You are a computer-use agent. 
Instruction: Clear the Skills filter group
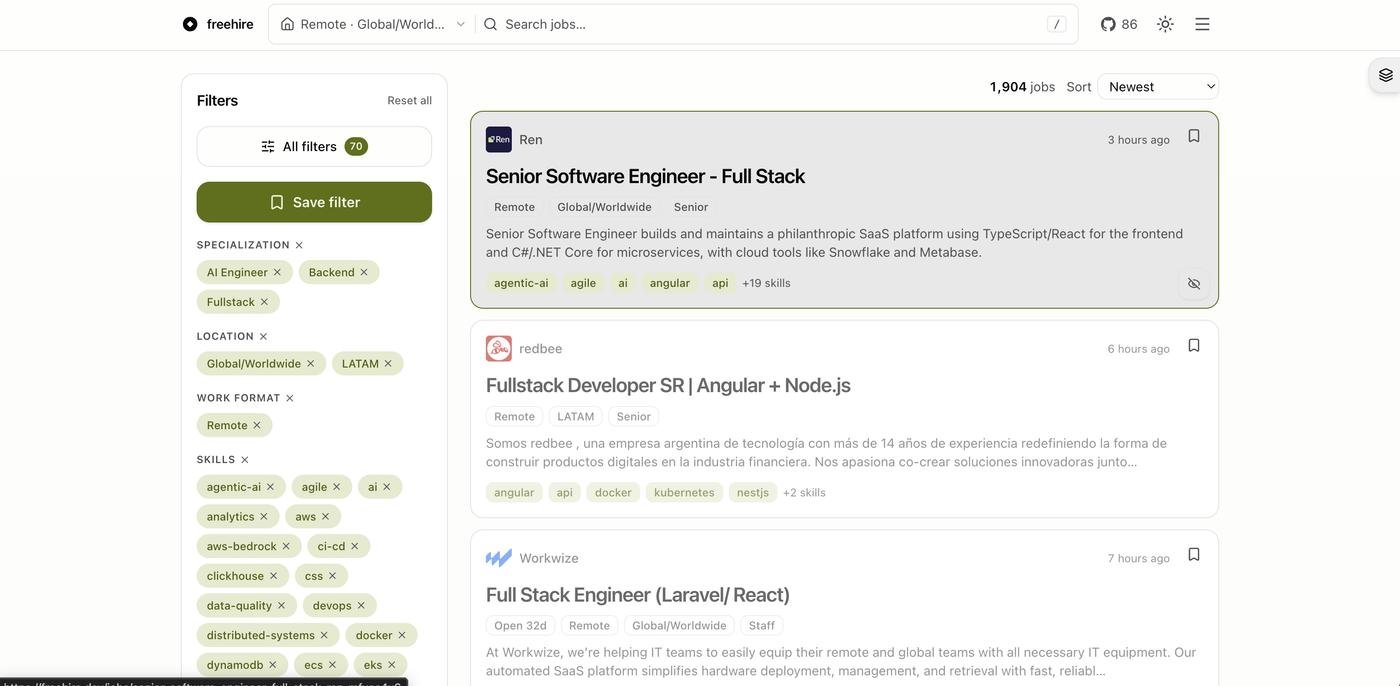click(245, 460)
